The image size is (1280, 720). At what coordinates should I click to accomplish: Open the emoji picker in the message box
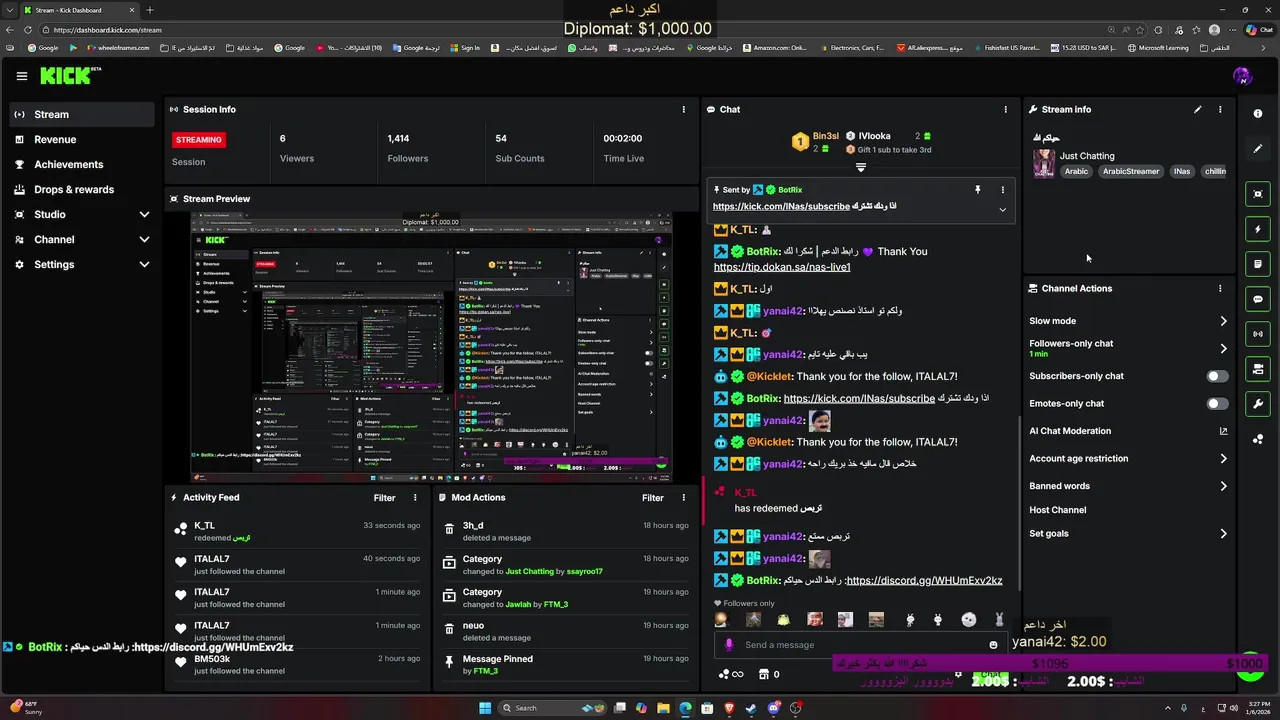pyautogui.click(x=993, y=645)
